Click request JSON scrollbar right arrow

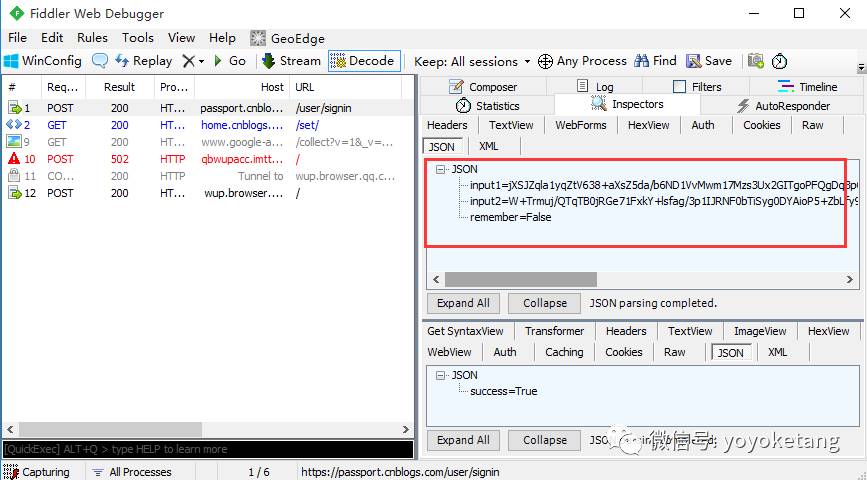(850, 279)
